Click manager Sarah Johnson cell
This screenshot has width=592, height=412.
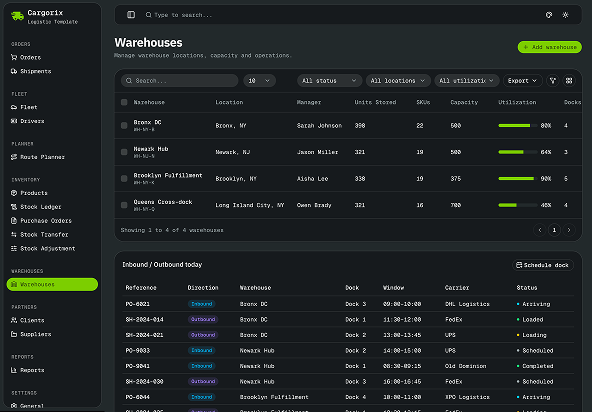(319, 125)
